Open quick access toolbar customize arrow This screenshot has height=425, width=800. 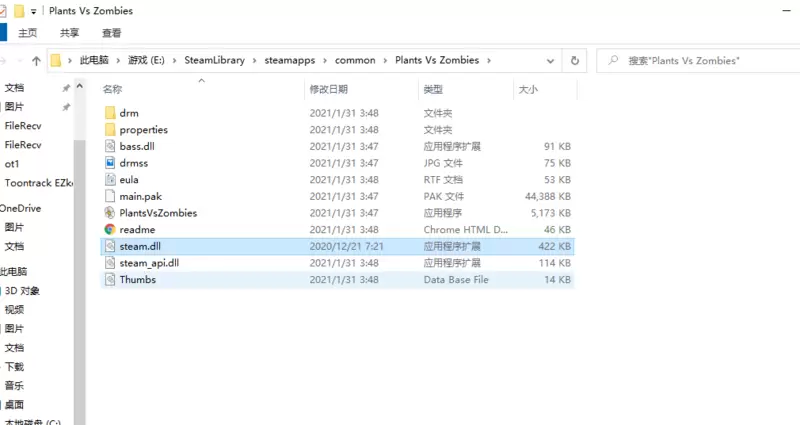33,11
